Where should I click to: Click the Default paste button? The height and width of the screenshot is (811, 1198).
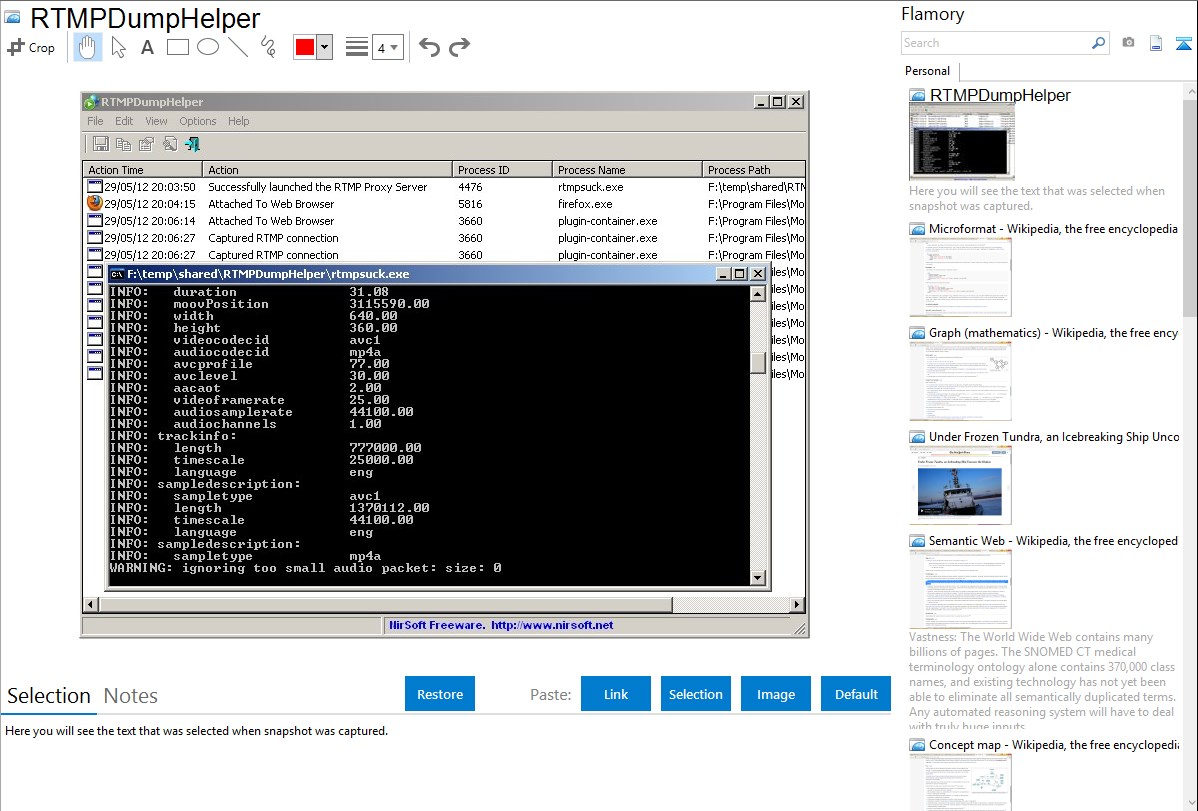856,694
